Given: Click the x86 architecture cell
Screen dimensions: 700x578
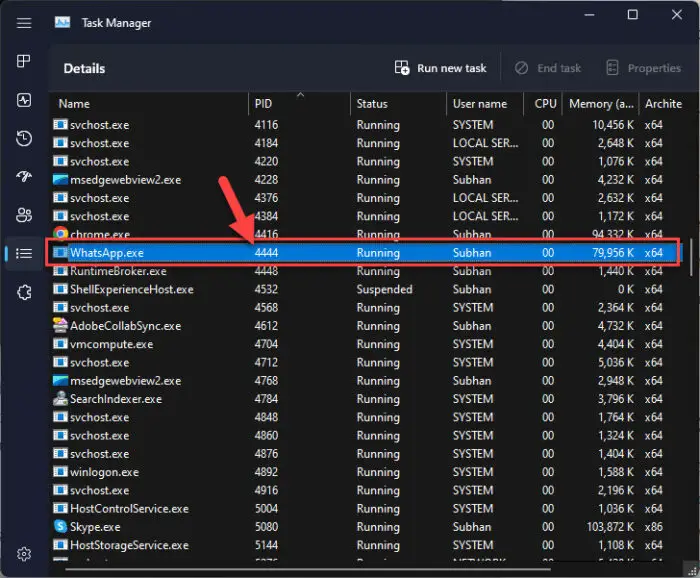Looking at the screenshot, I should point(653,527).
